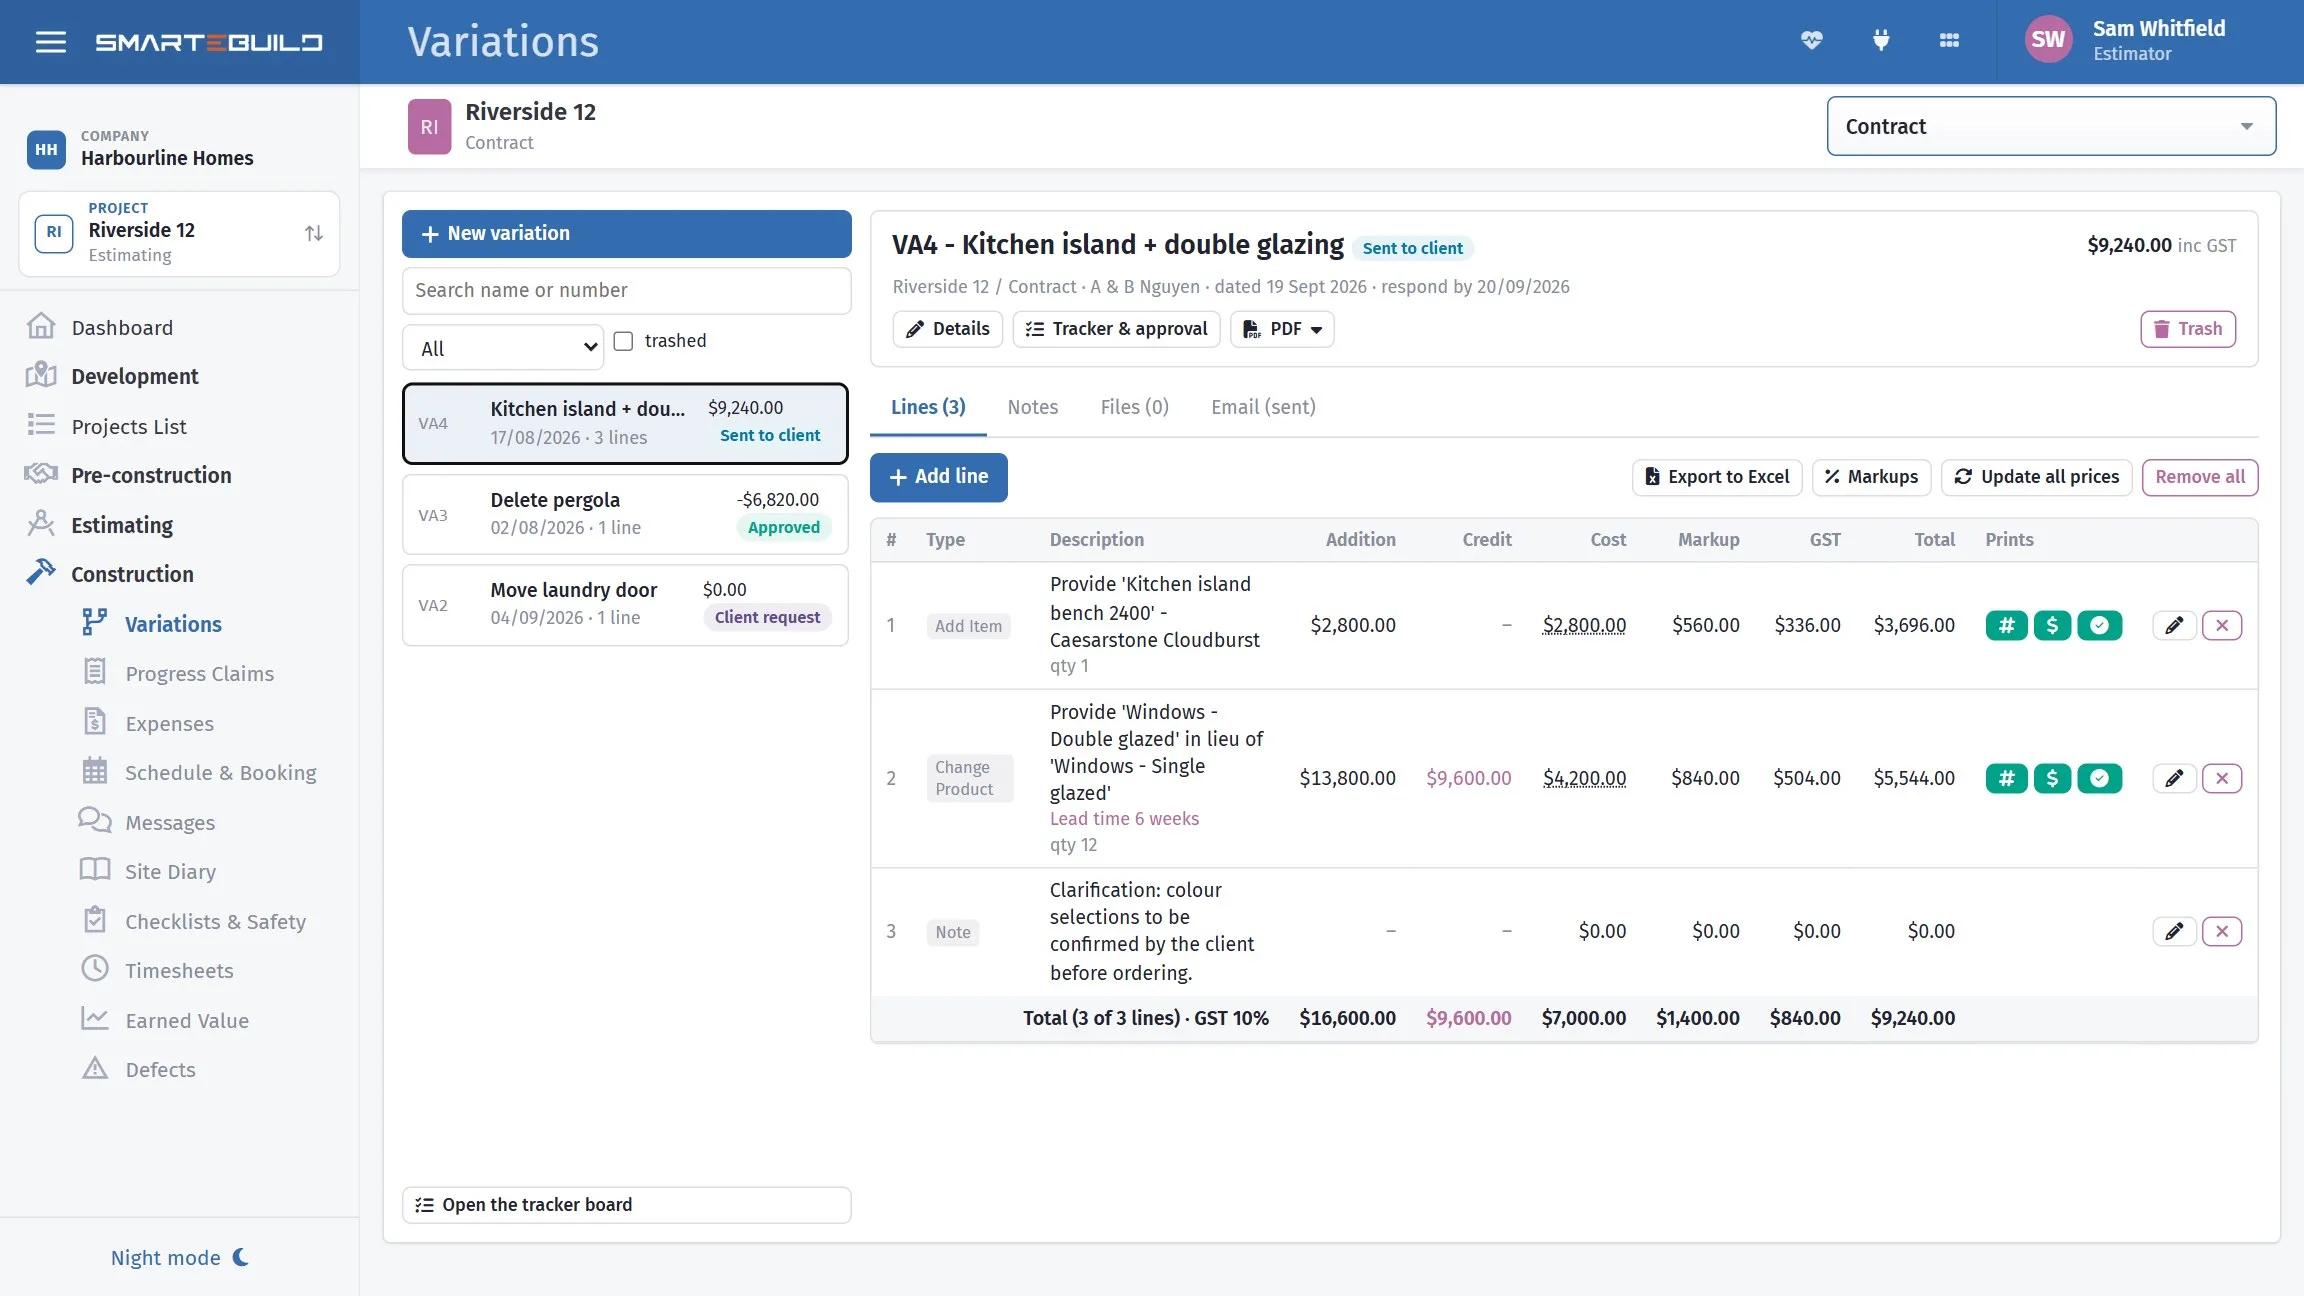Delete line 1 with the X icon
This screenshot has height=1296, width=2304.
click(2222, 625)
